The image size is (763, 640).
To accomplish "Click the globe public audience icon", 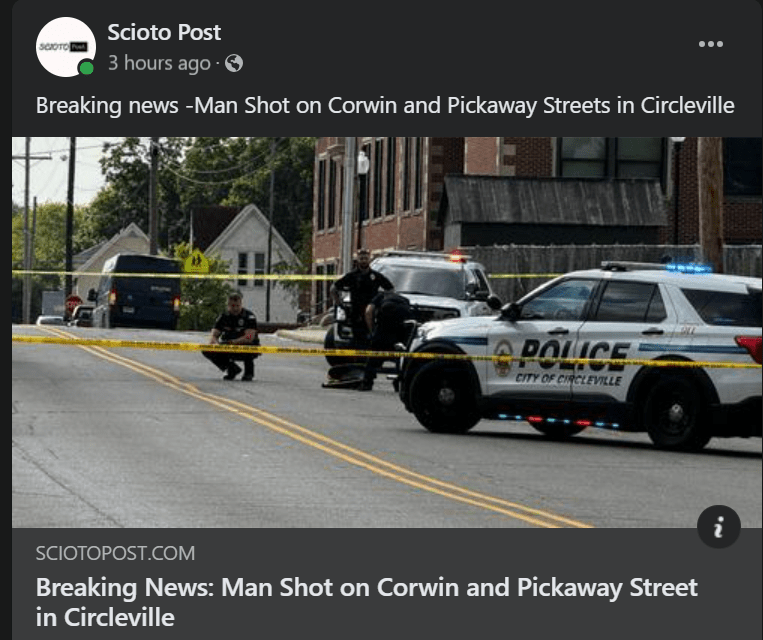I will [x=234, y=63].
